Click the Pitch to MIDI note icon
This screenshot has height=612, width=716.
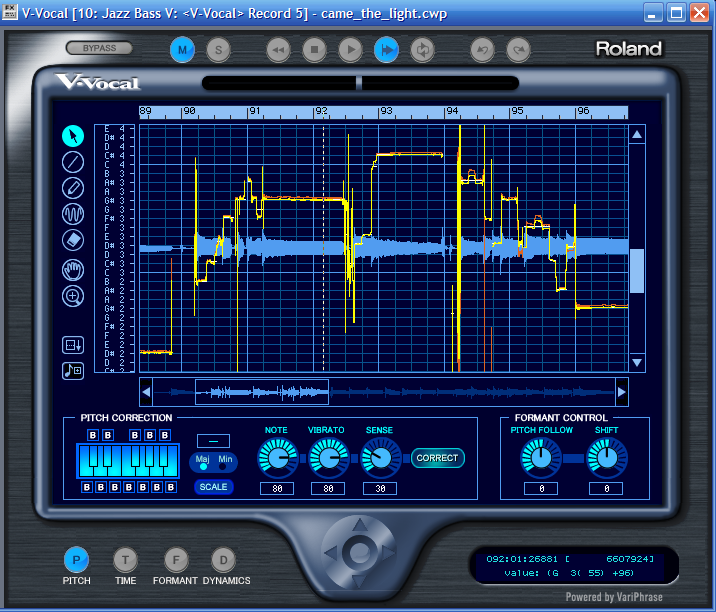73,370
